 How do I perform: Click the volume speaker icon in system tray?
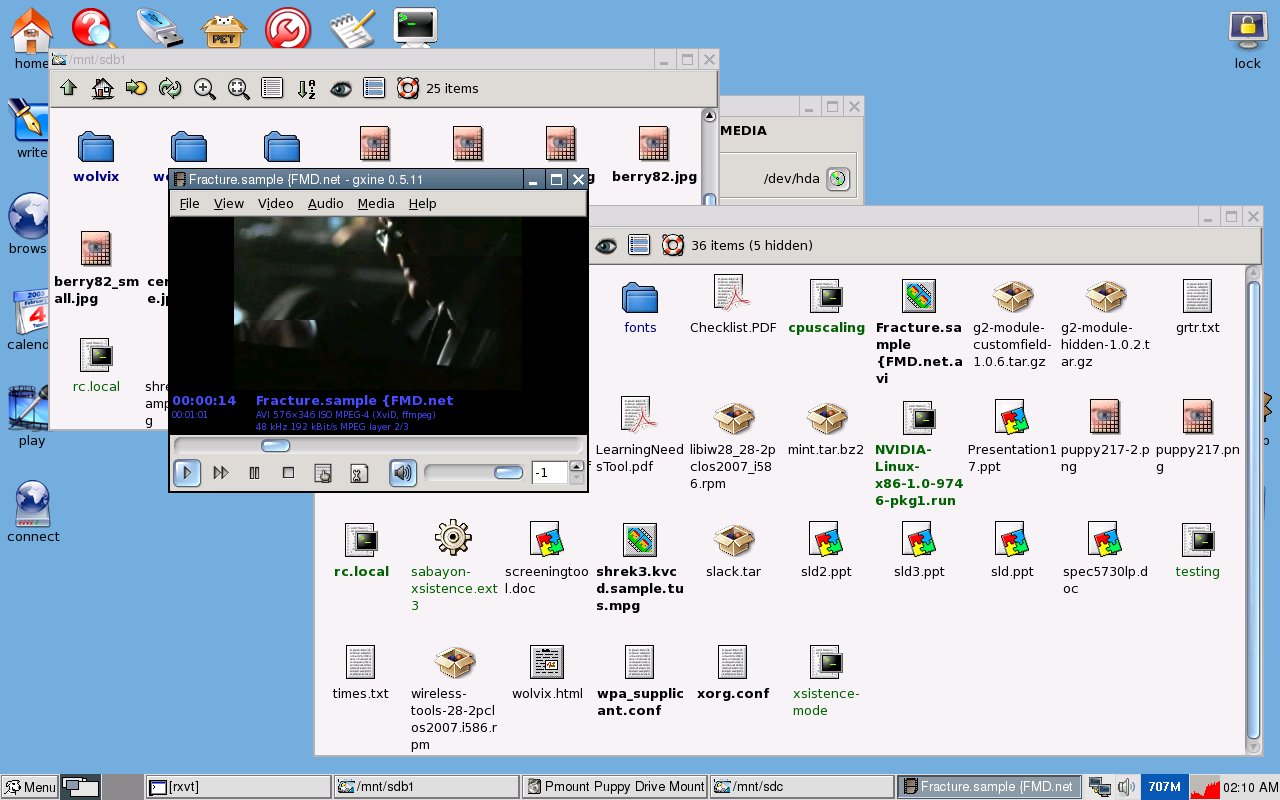pos(1126,787)
